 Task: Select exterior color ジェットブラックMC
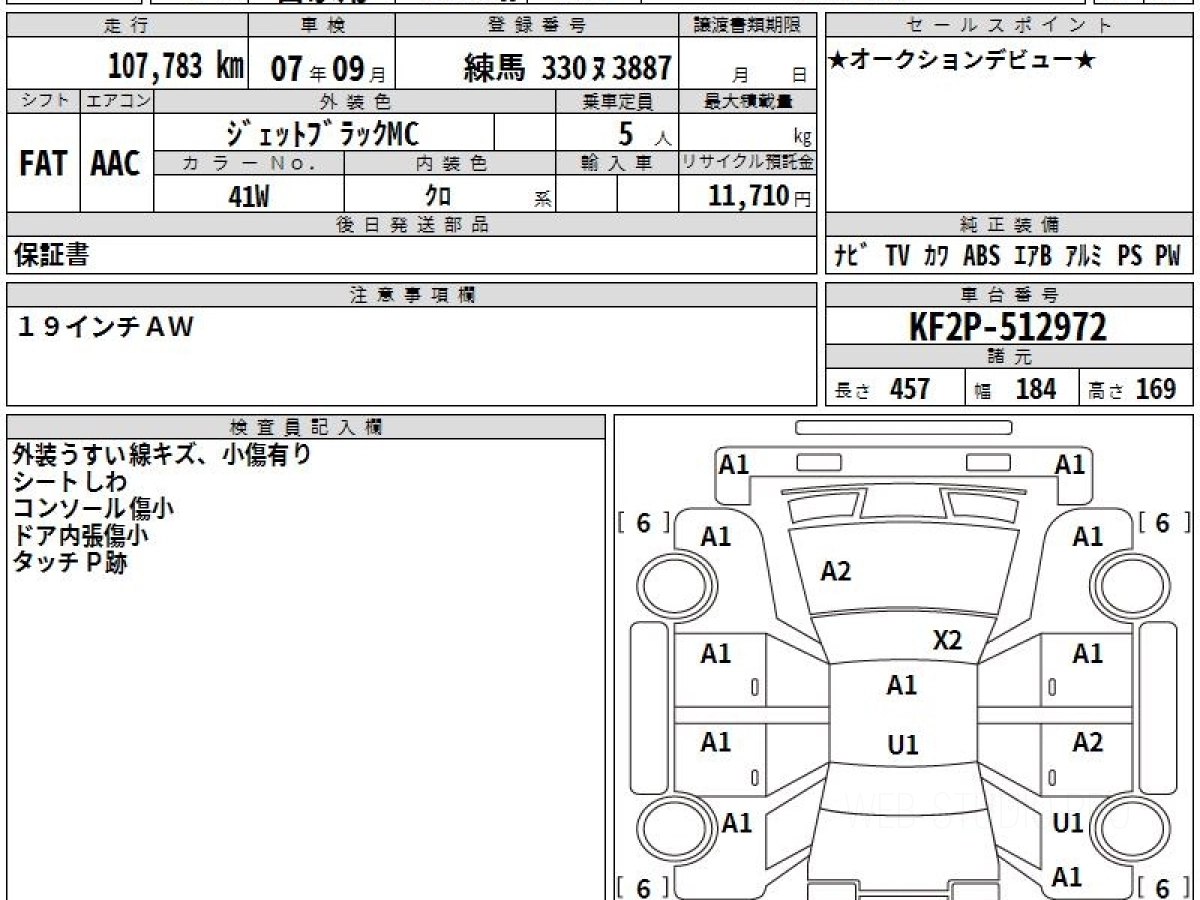coord(322,133)
